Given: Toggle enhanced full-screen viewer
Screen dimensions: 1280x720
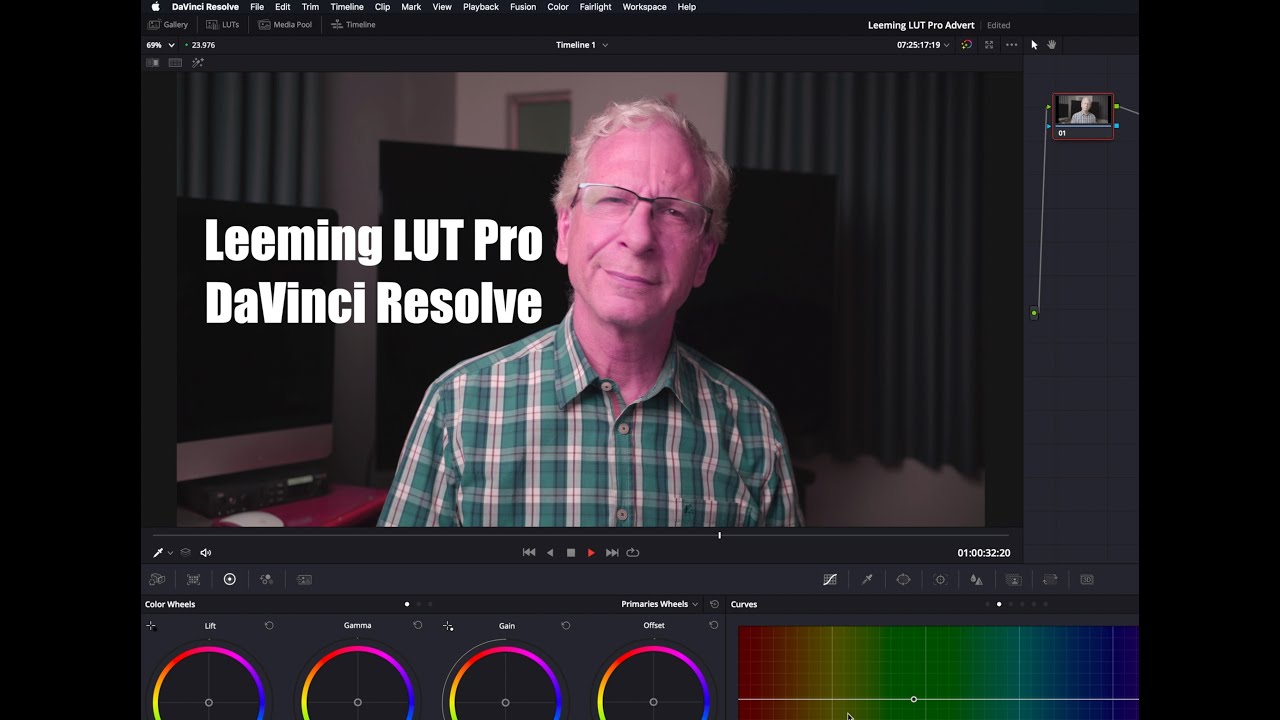Looking at the screenshot, I should coord(989,45).
